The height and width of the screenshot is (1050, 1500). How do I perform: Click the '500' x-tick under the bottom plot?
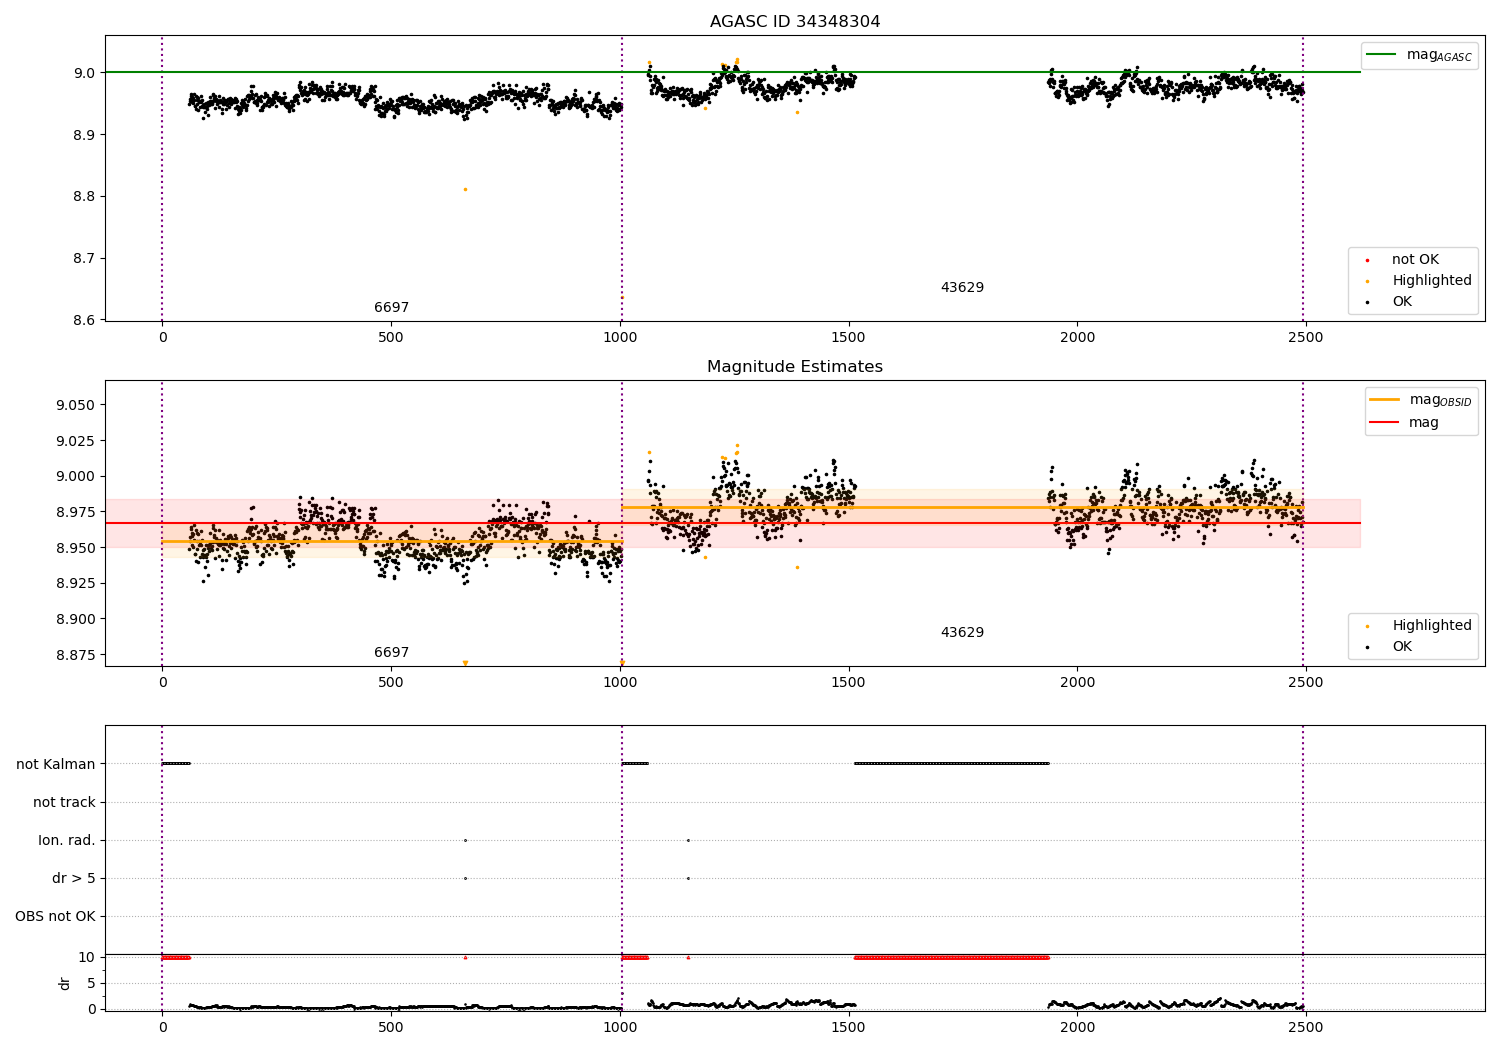[391, 1027]
